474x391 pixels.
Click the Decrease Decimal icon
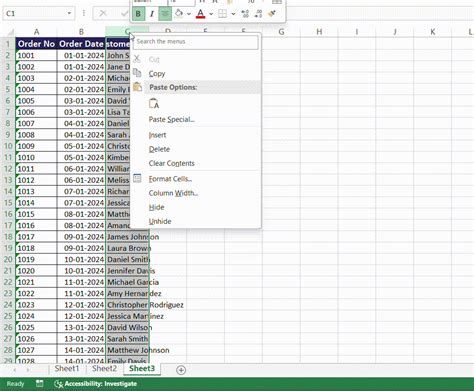coord(258,14)
